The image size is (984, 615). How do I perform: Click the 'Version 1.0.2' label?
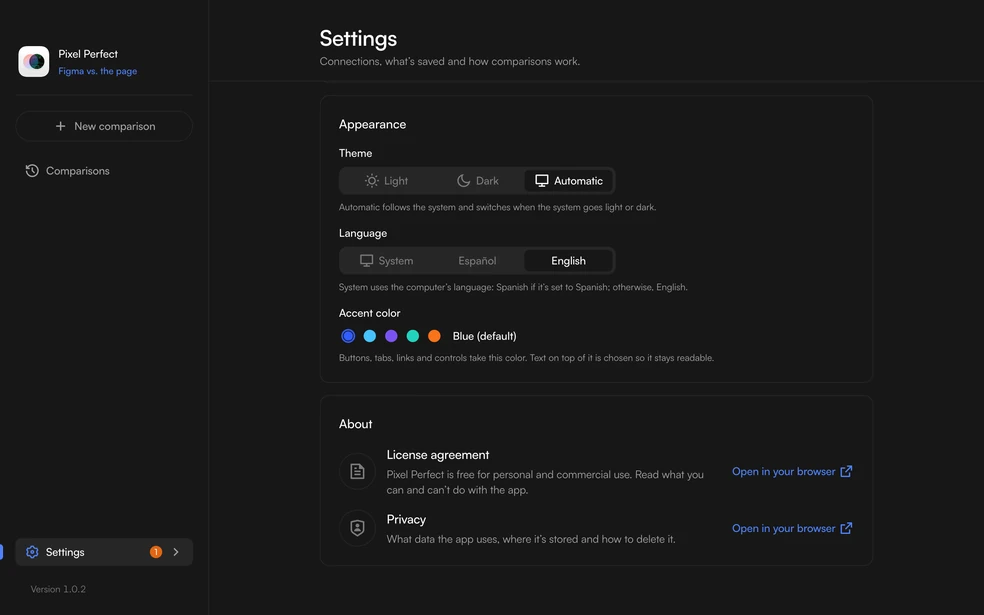tap(58, 589)
